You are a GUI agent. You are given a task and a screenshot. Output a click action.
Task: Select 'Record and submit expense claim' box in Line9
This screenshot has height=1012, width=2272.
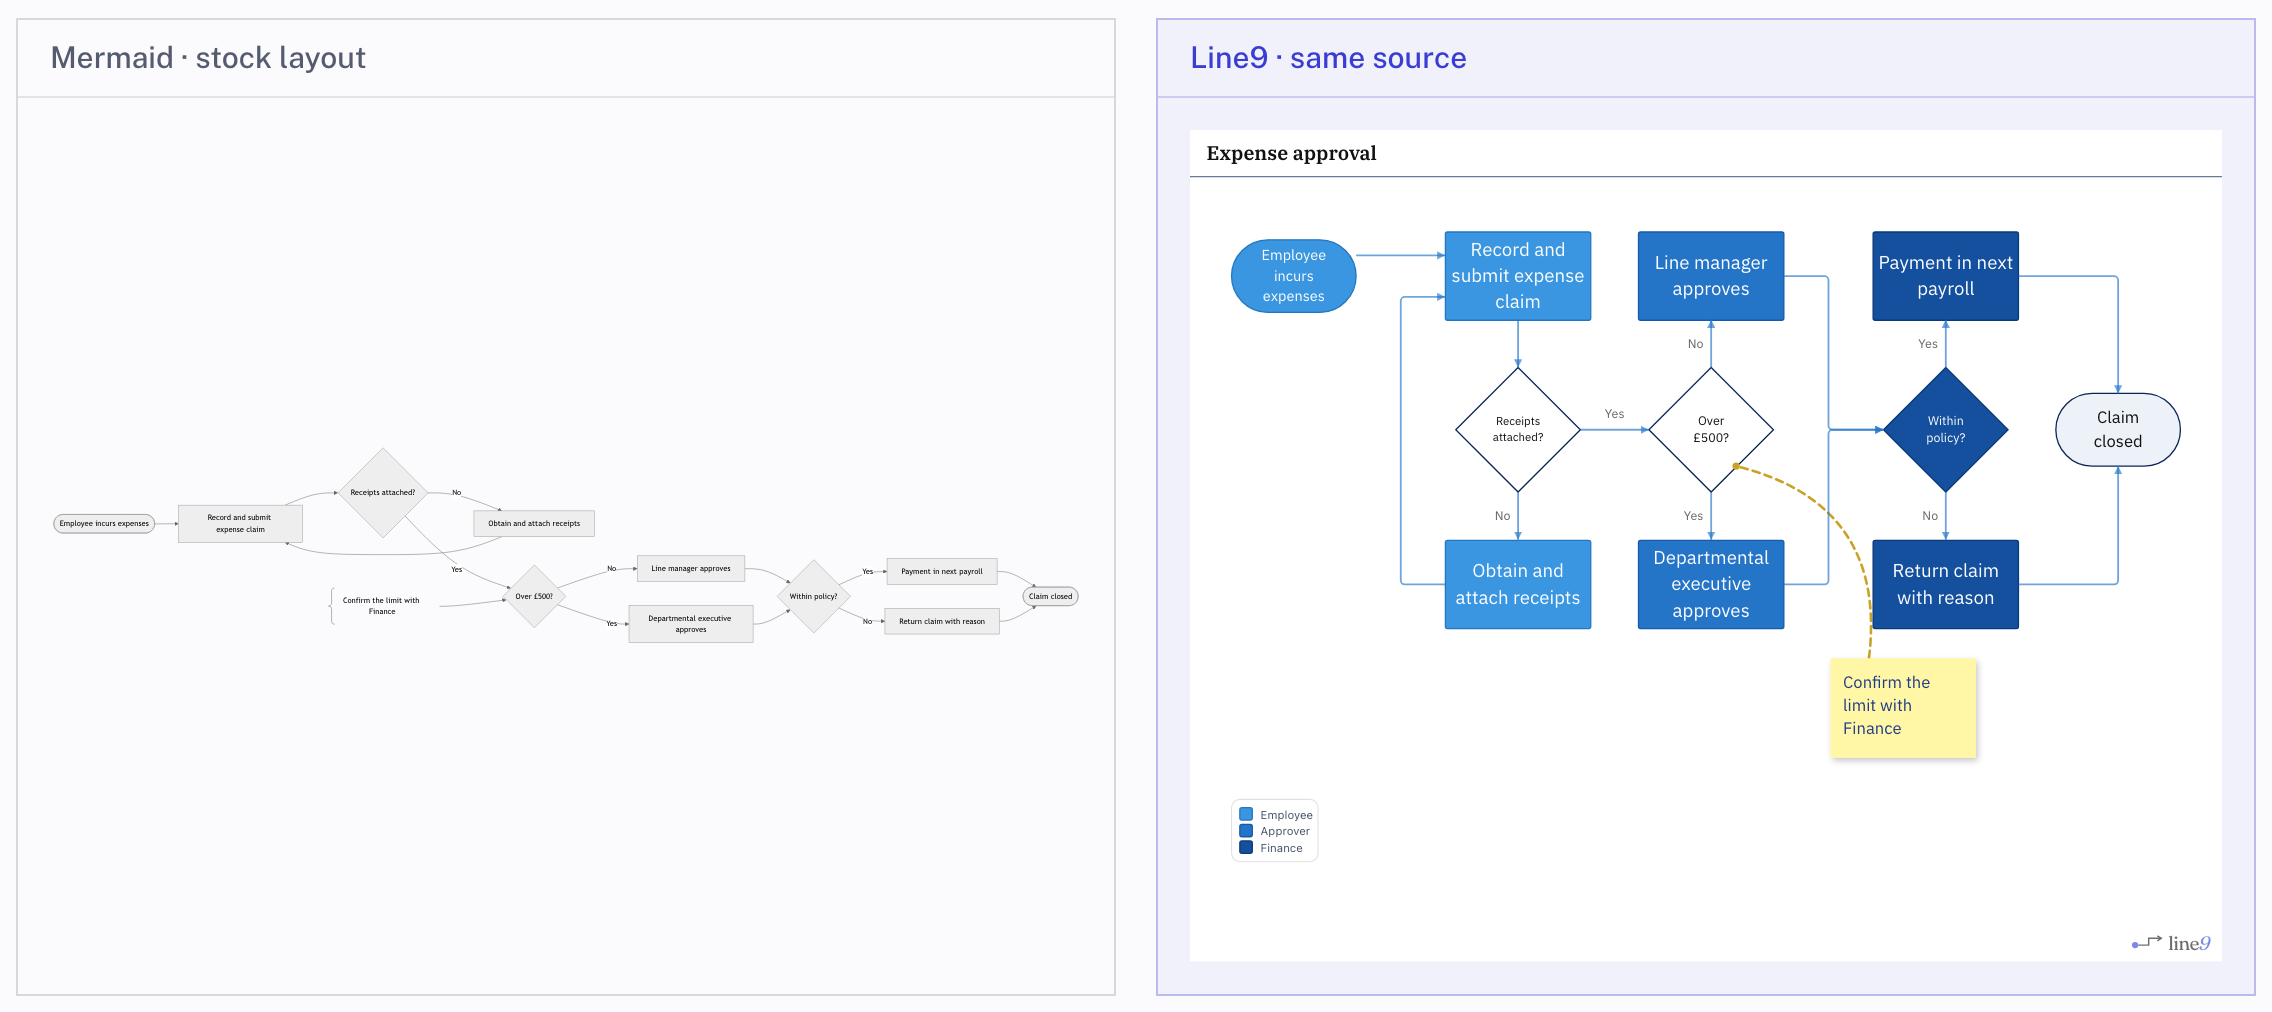point(1517,276)
